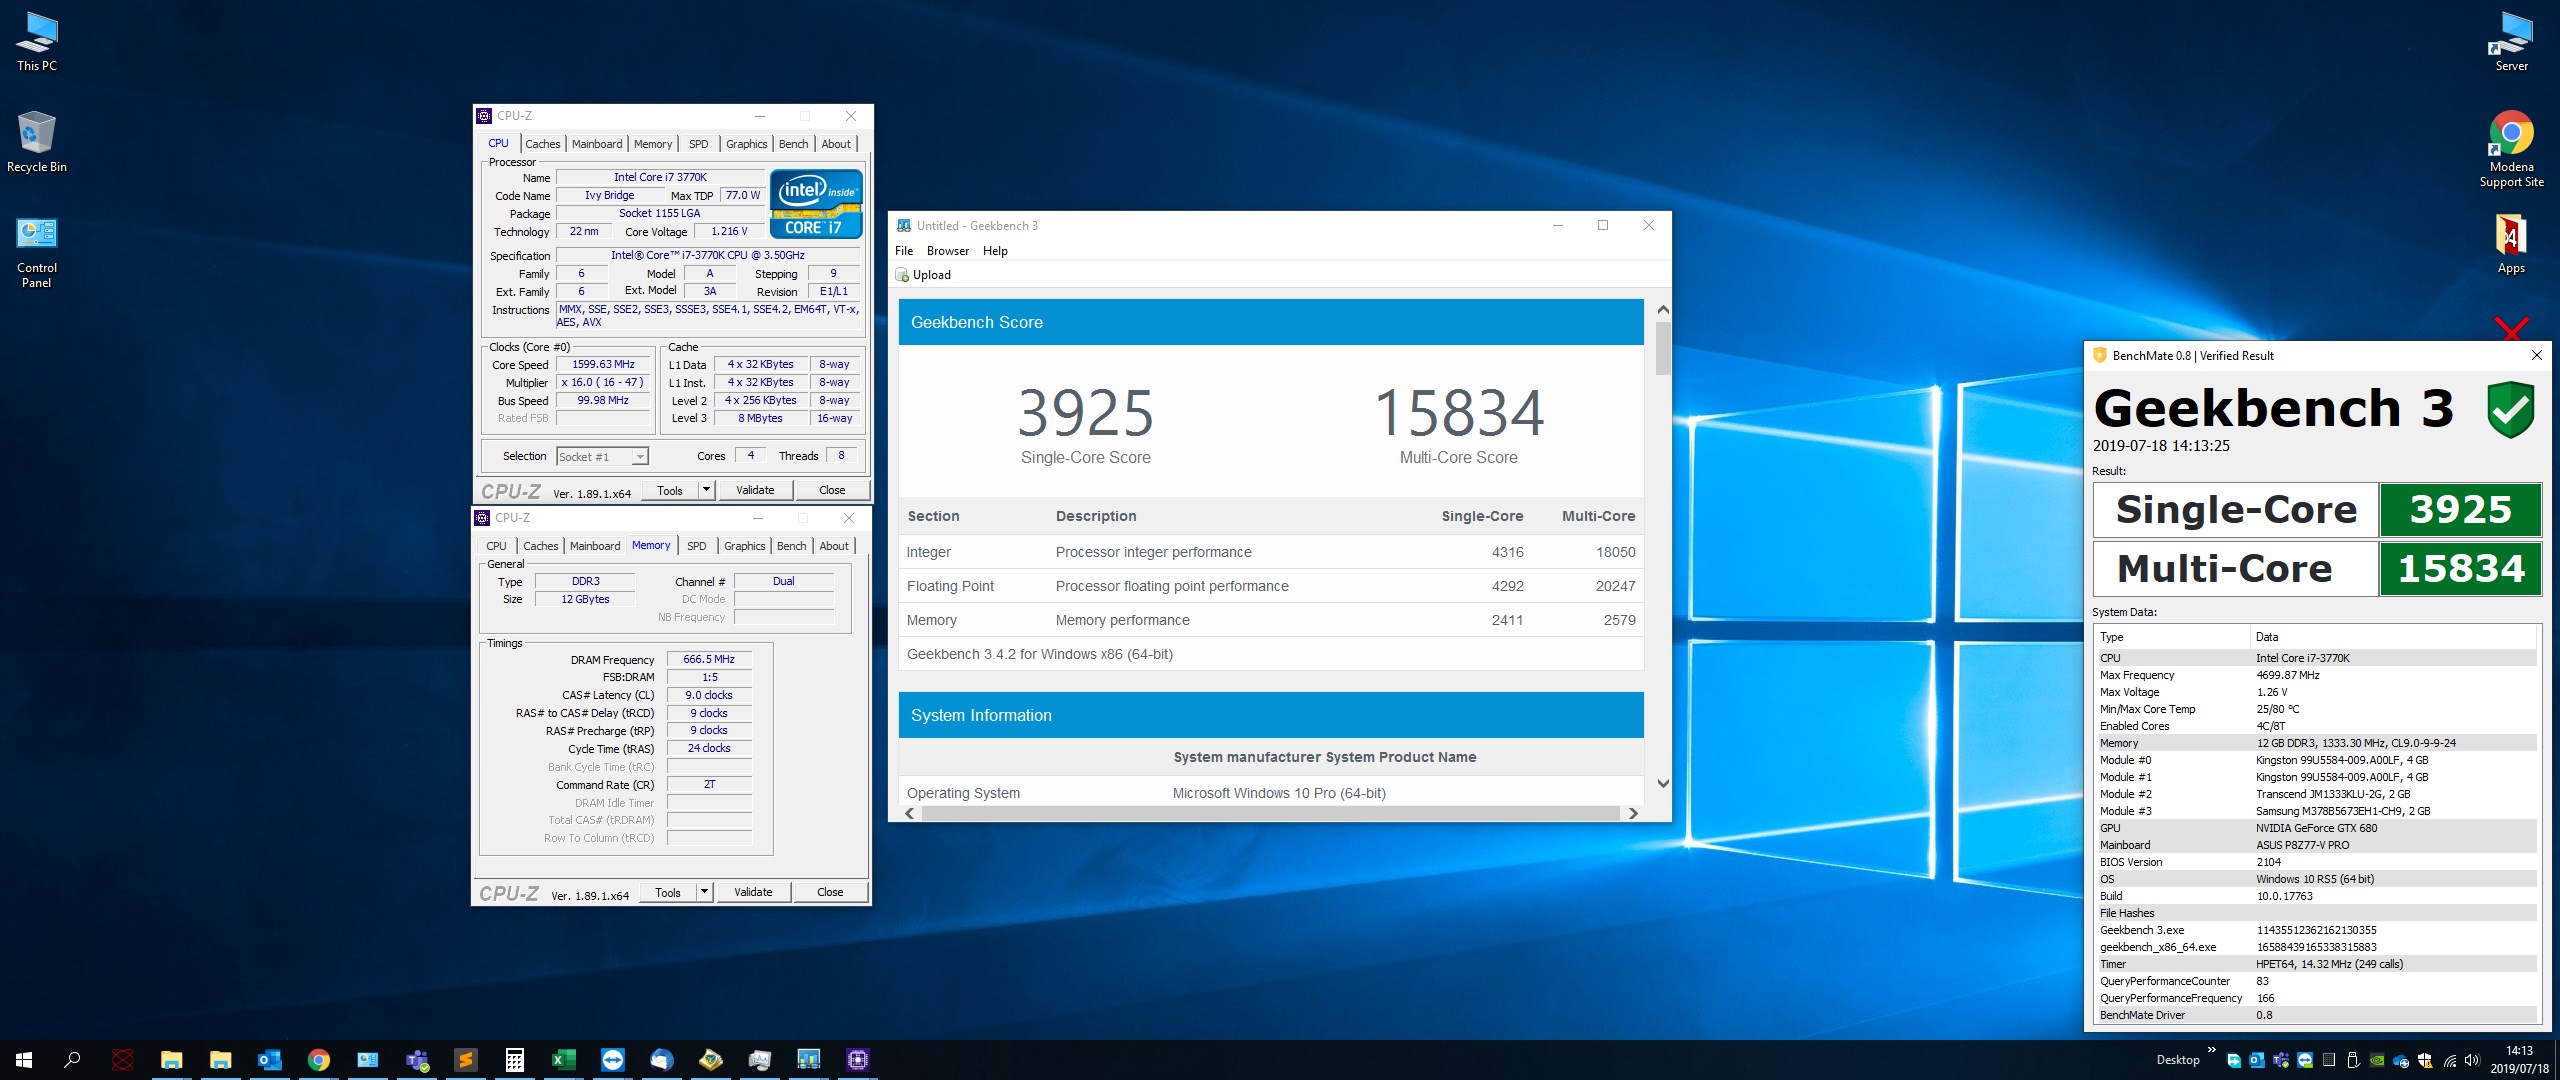Open Tools dropdown arrow in CPU-Z processor window
2560x1080 pixels.
pos(706,490)
